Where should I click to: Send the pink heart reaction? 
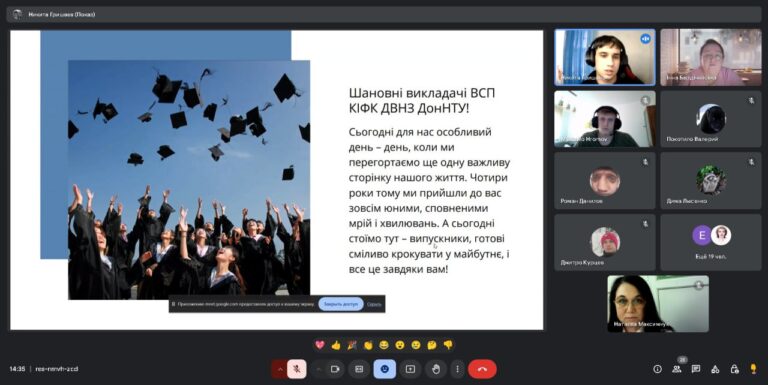click(x=320, y=345)
